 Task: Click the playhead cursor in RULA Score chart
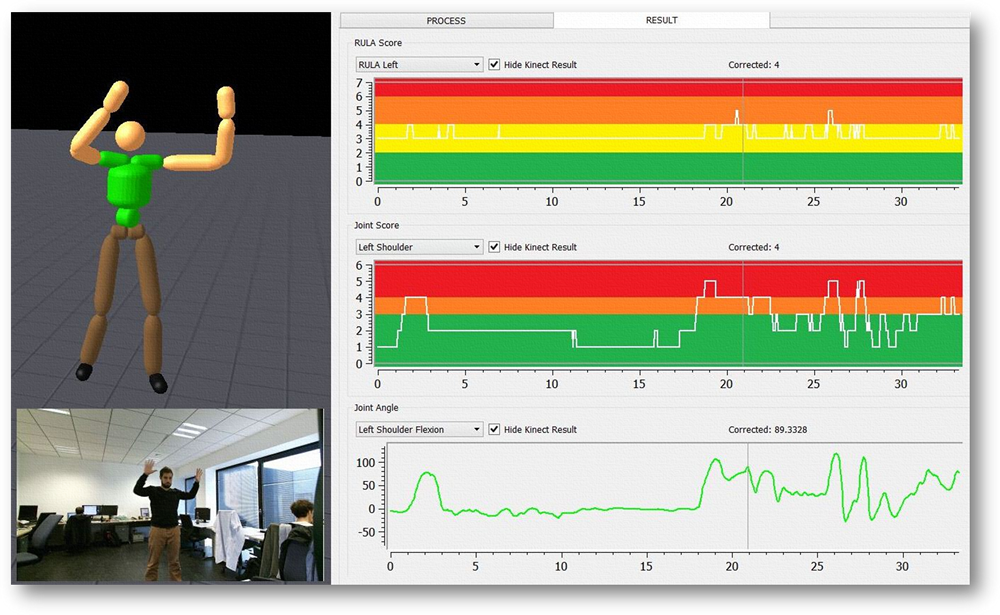tap(744, 130)
